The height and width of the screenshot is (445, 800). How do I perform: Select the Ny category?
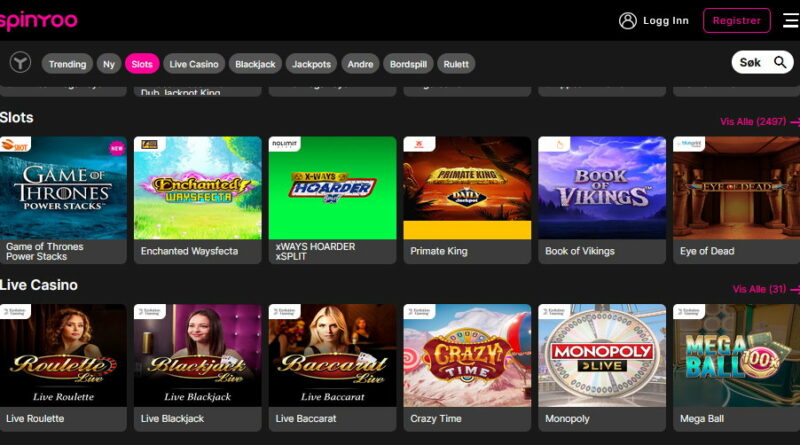coord(109,64)
